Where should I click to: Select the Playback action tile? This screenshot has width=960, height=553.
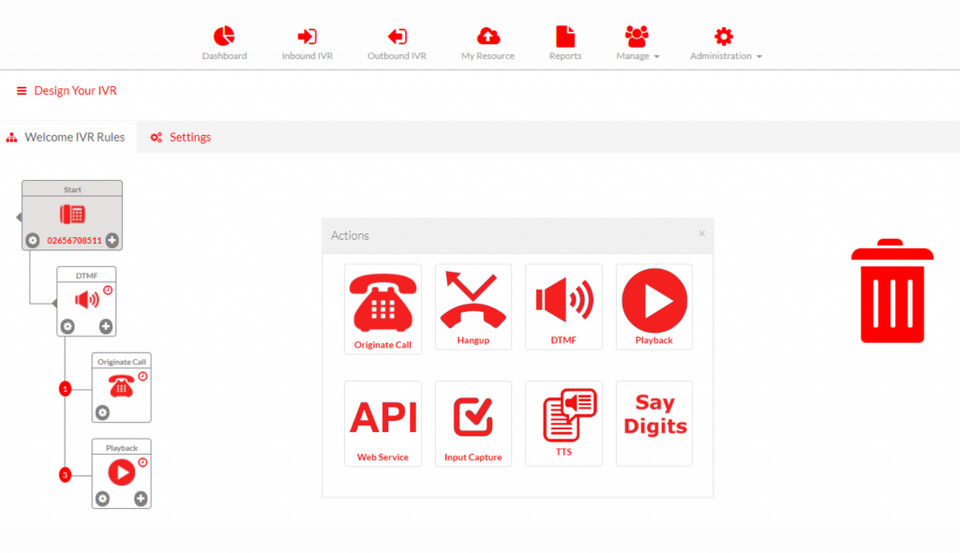point(654,307)
